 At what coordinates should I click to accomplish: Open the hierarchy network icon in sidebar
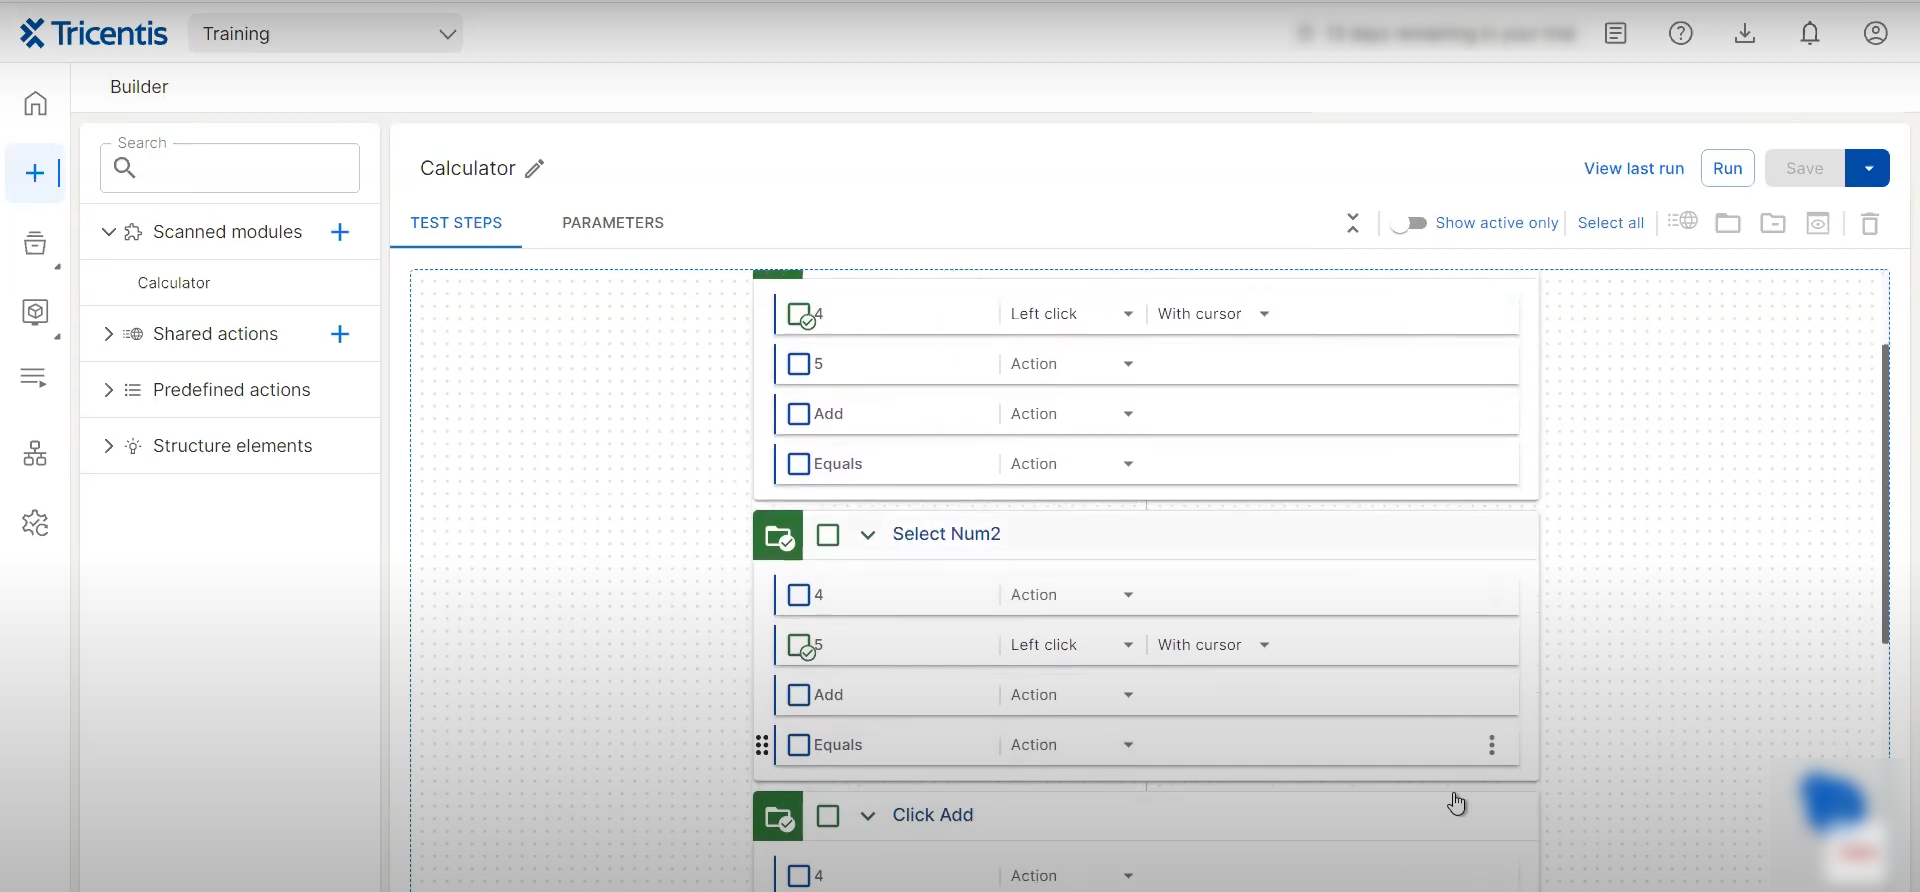pos(35,454)
